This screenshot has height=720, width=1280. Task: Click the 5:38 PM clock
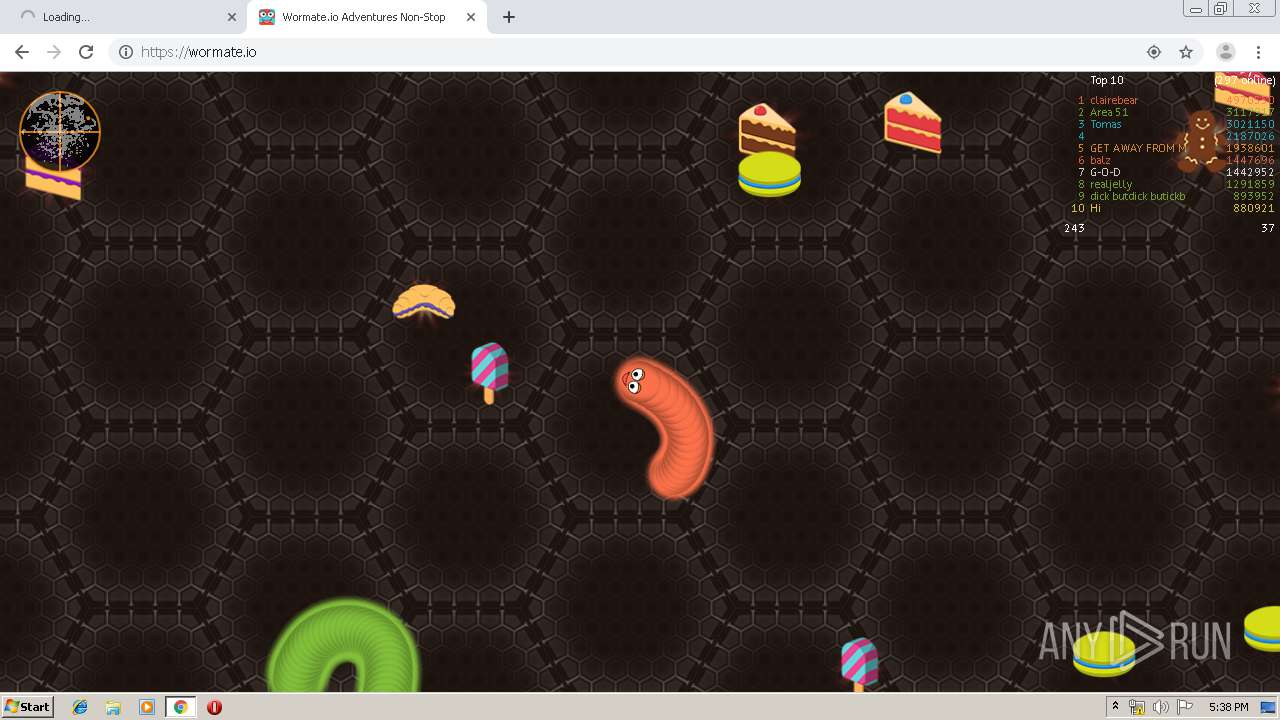point(1228,707)
